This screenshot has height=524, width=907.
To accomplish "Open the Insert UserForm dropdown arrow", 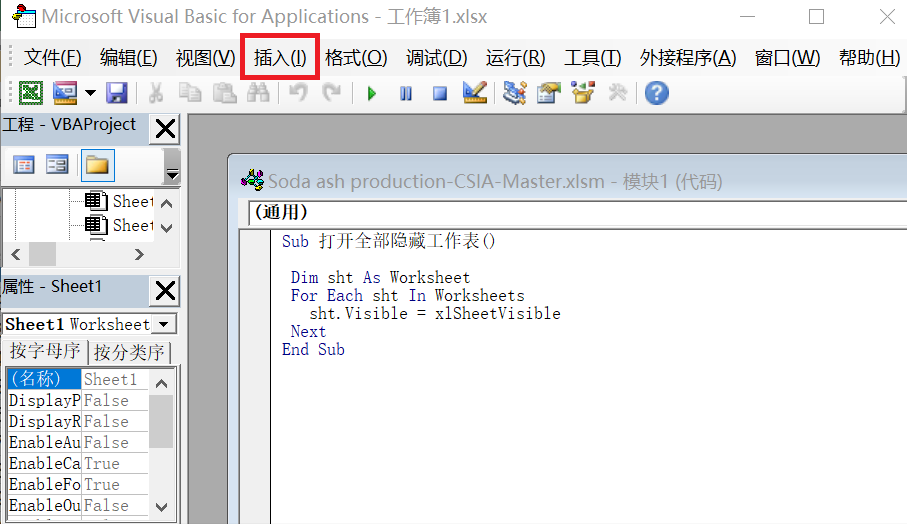I will pyautogui.click(x=90, y=93).
